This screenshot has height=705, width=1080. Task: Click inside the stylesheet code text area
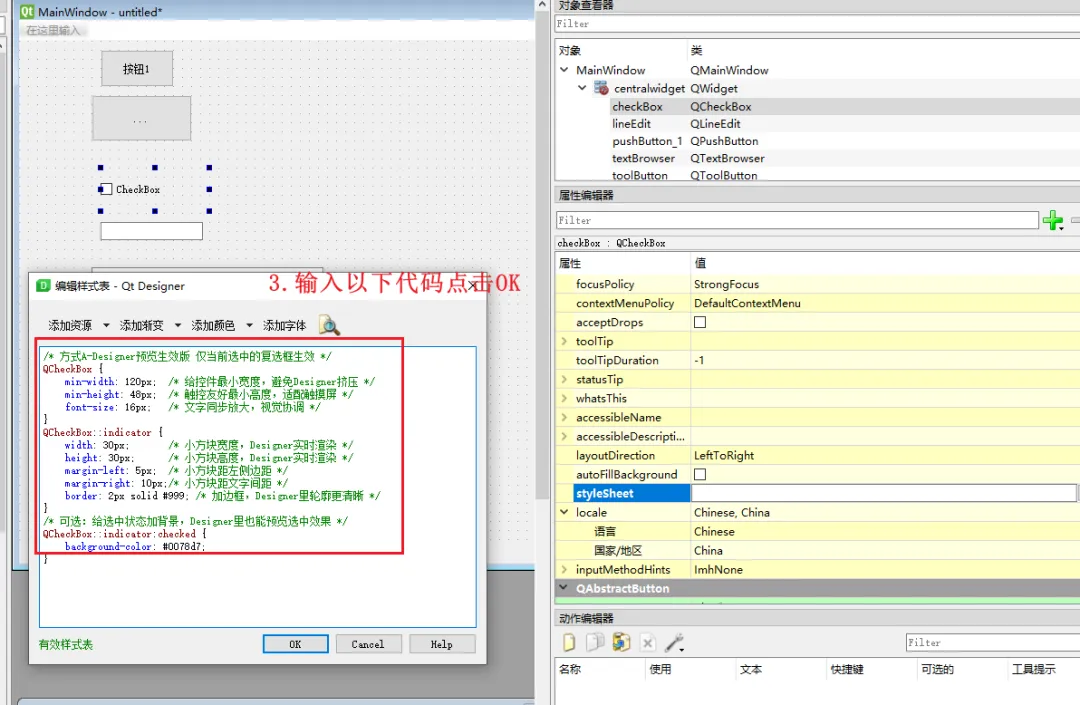[258, 487]
